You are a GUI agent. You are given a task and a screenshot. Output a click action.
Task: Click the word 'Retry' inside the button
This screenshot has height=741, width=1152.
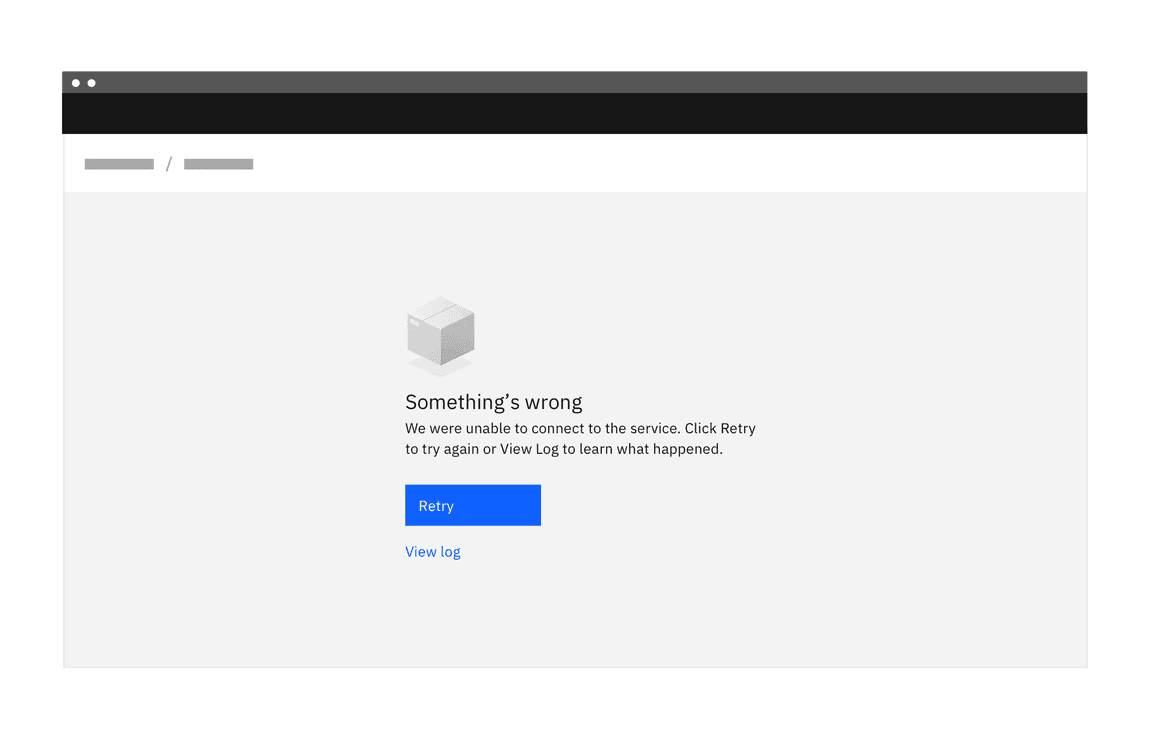(436, 505)
